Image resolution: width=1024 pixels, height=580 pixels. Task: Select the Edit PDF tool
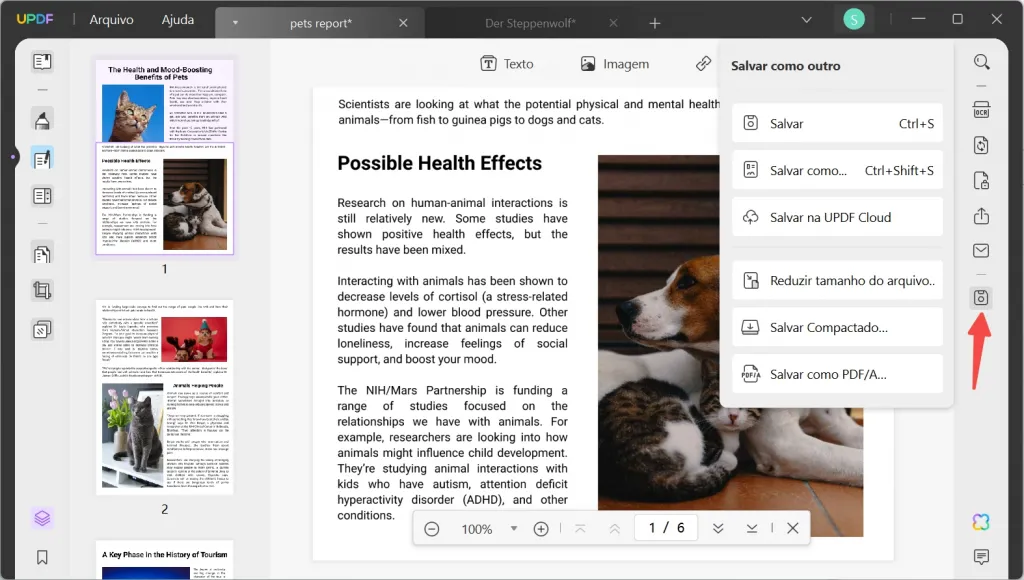pos(41,158)
